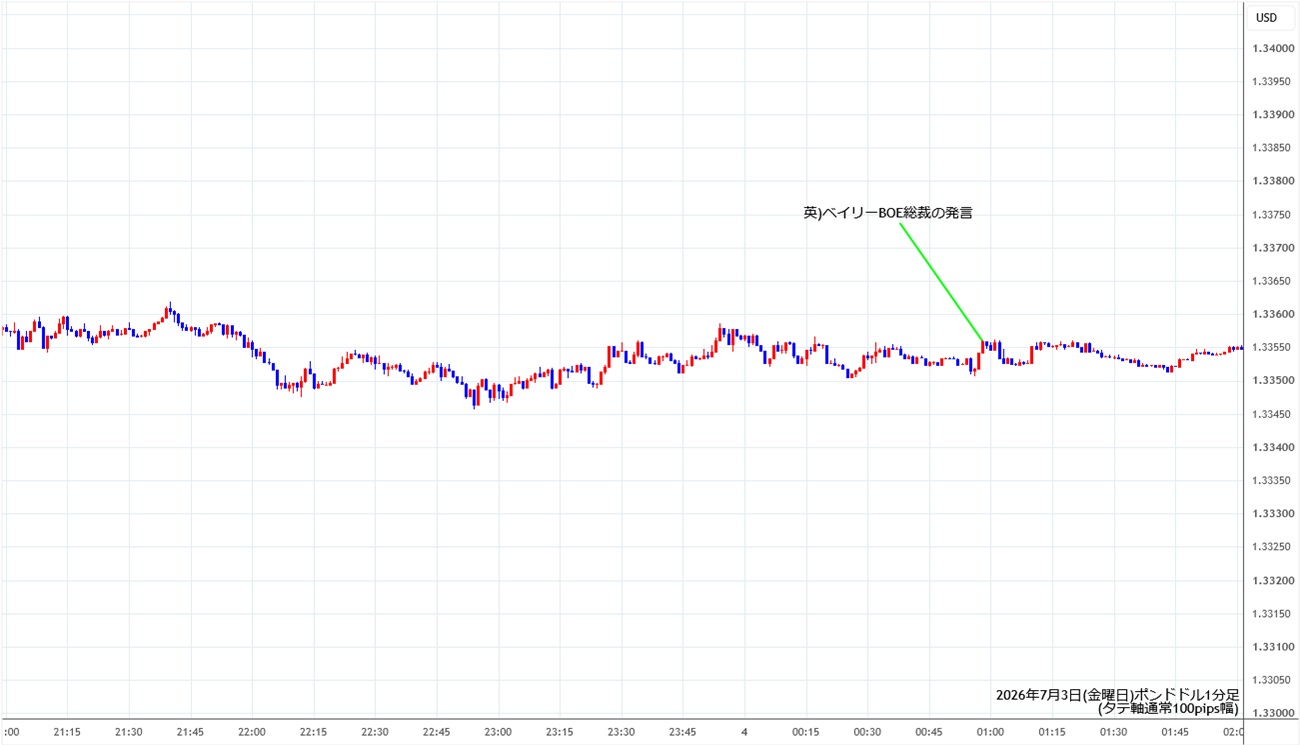Click the 23:15 time axis label

click(559, 732)
